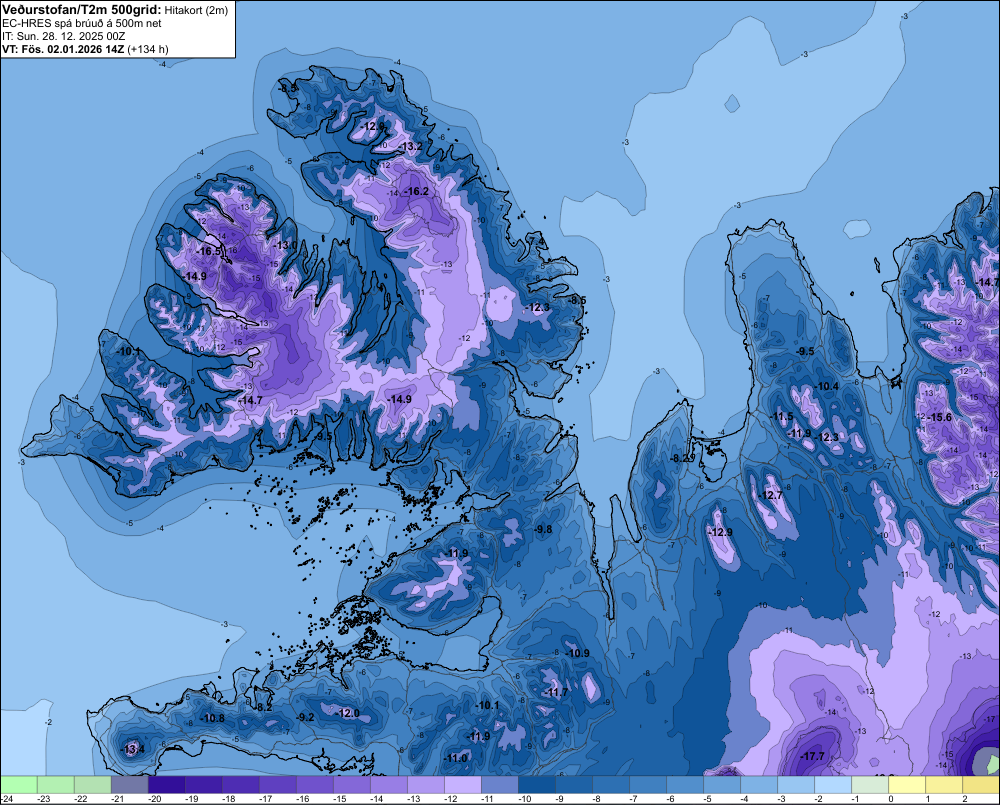Click the legend color swatch starting at -7
1000x805 pixels.
[x=648, y=785]
